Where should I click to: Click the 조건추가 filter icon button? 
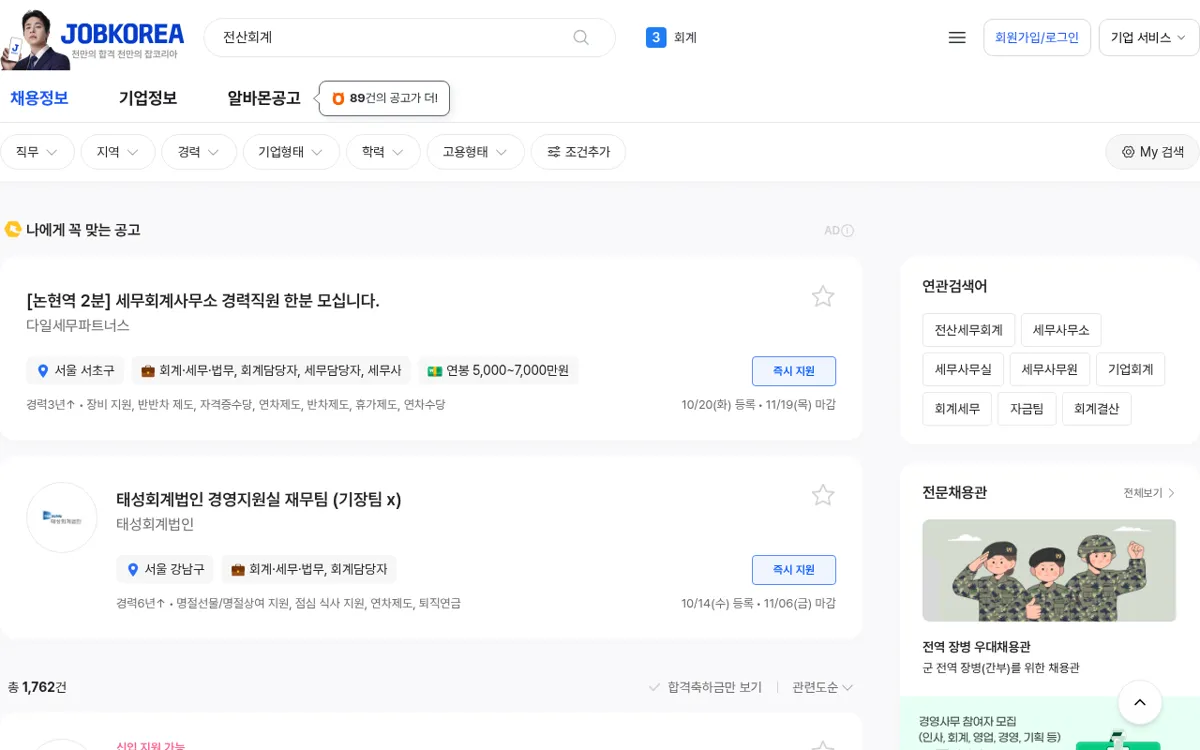point(578,152)
